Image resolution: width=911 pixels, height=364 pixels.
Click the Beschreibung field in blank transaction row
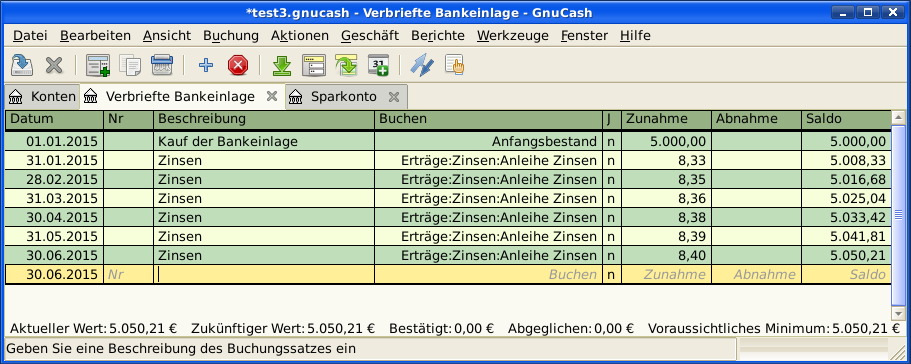coord(264,275)
